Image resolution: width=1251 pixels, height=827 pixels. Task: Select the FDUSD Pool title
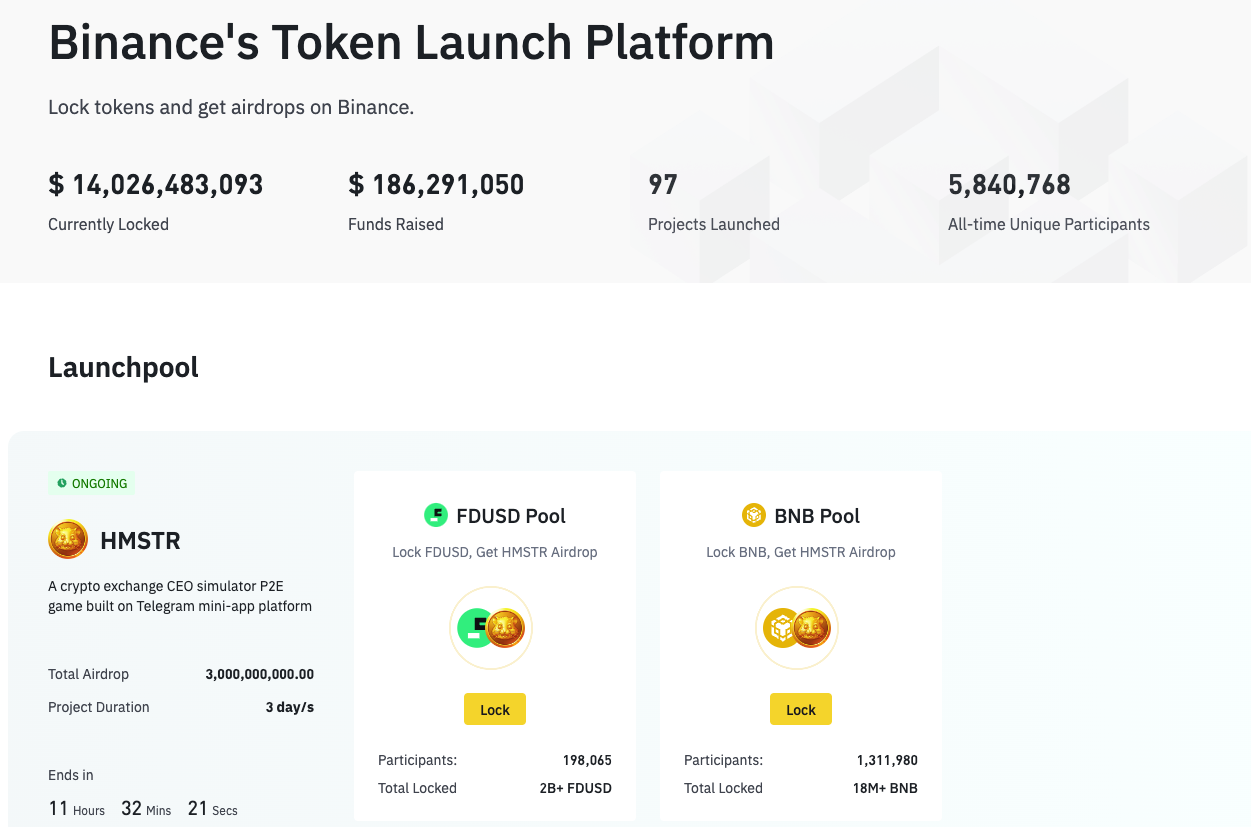(x=510, y=516)
